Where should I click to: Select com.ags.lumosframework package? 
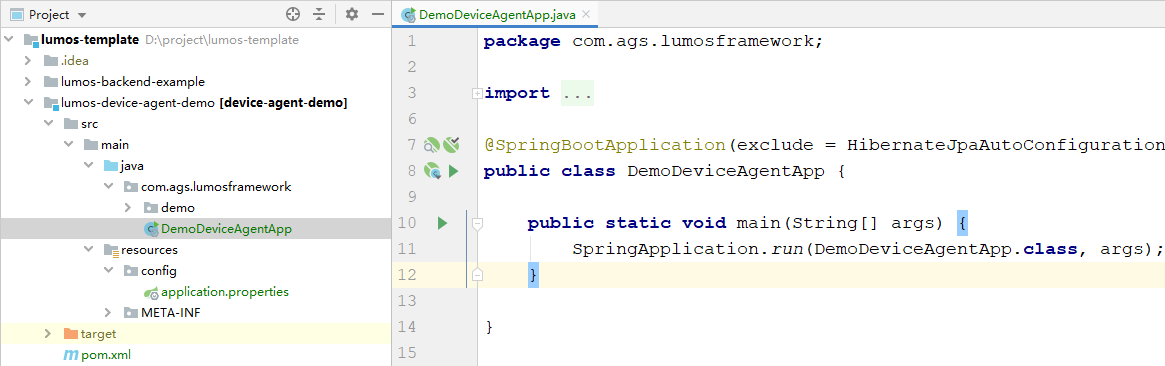pyautogui.click(x=215, y=186)
